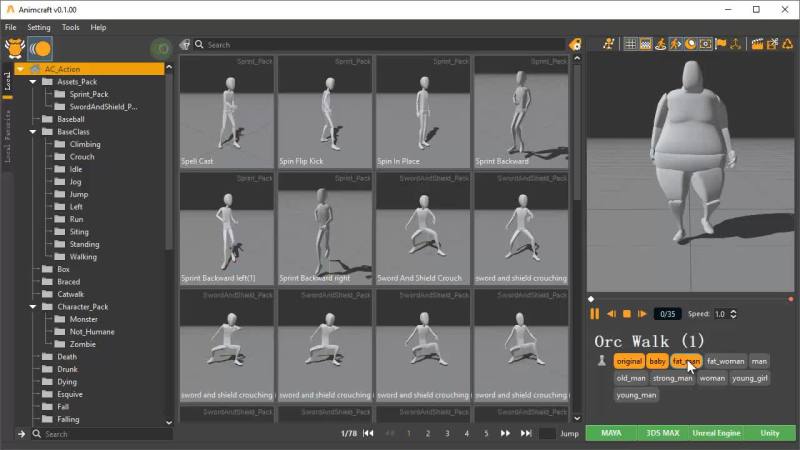Toggle the orange flag marker option
The width and height of the screenshot is (800, 450).
pyautogui.click(x=721, y=44)
